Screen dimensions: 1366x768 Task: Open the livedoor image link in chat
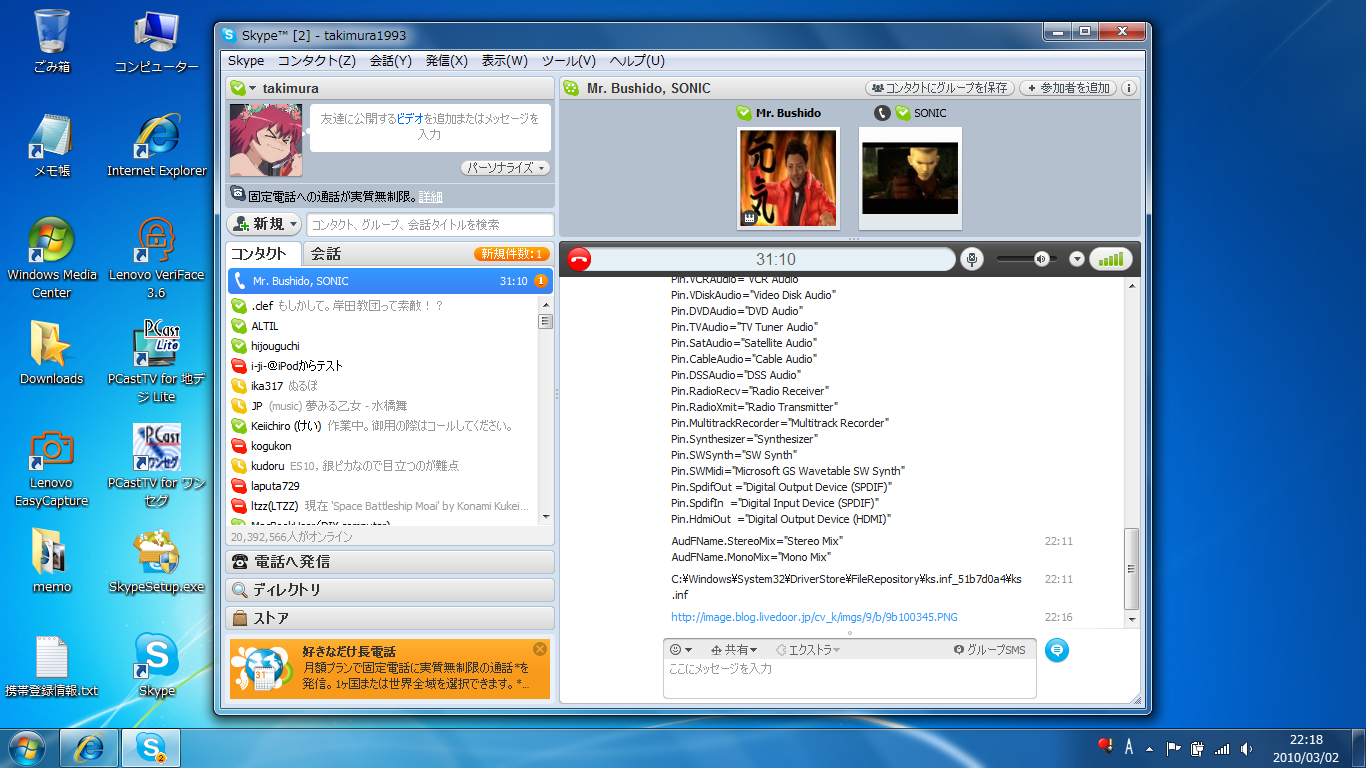(814, 617)
